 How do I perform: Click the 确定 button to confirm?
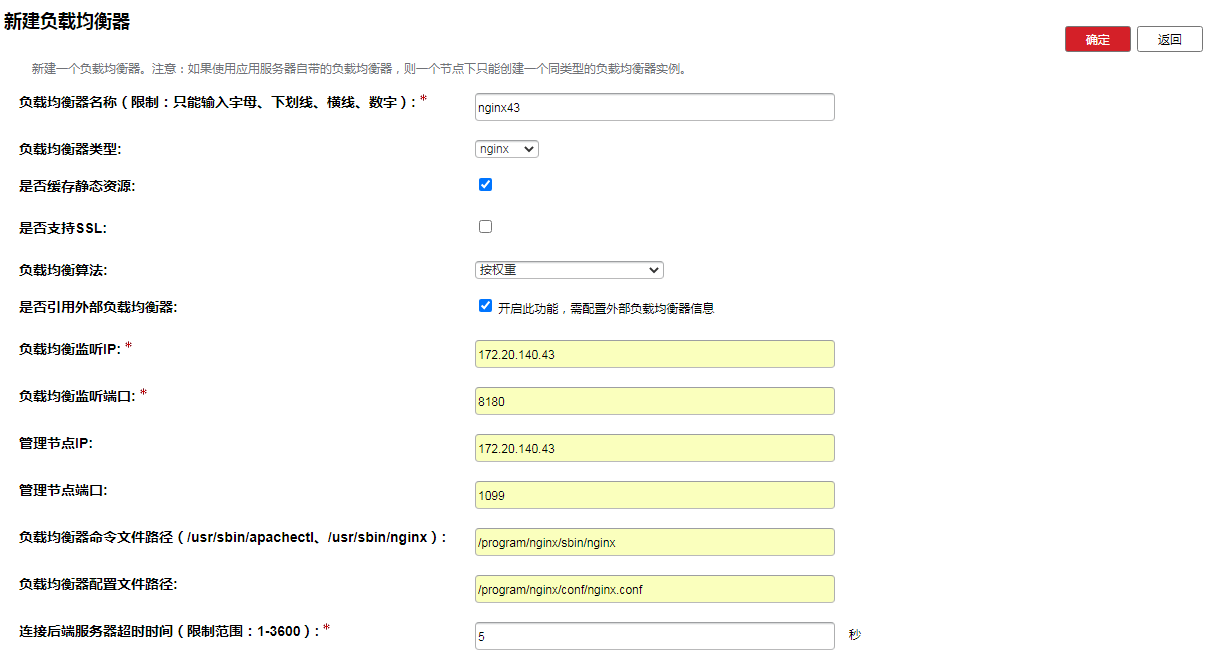tap(1097, 39)
